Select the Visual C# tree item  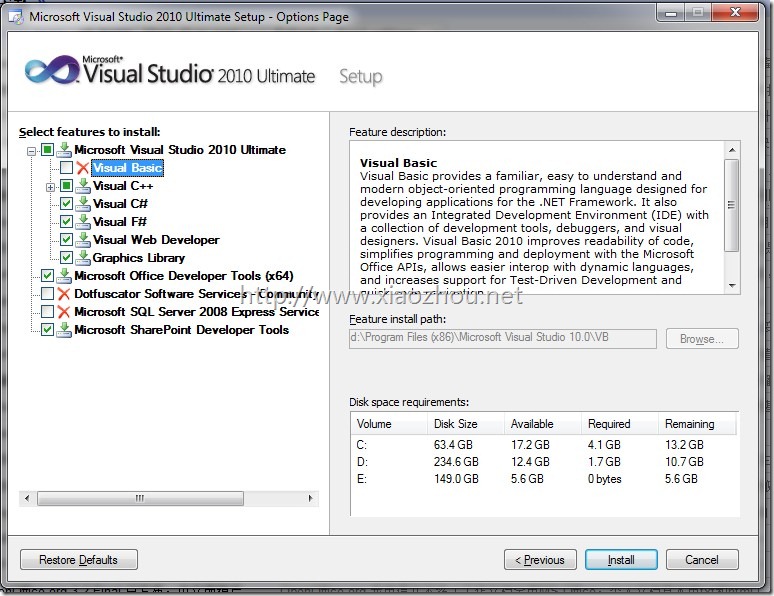[x=120, y=203]
